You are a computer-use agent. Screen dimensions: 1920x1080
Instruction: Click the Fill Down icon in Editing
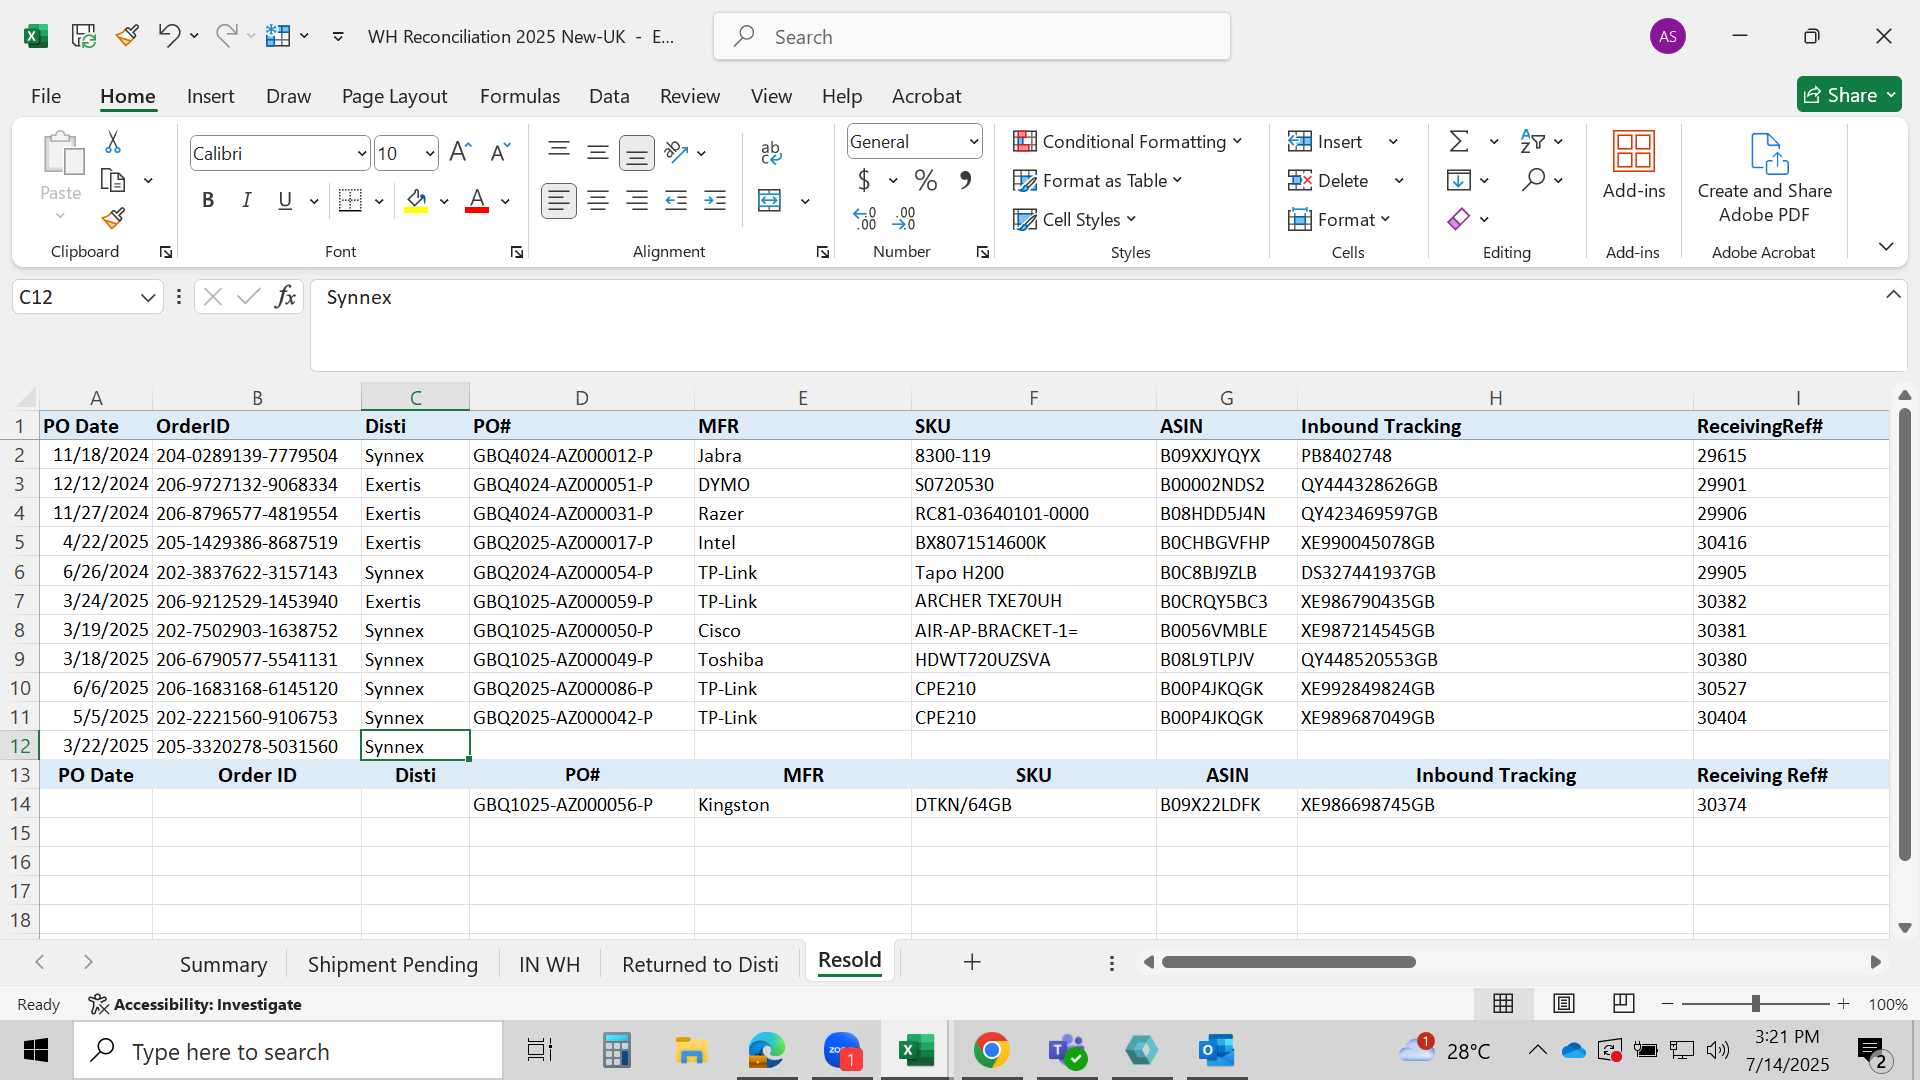click(1459, 181)
